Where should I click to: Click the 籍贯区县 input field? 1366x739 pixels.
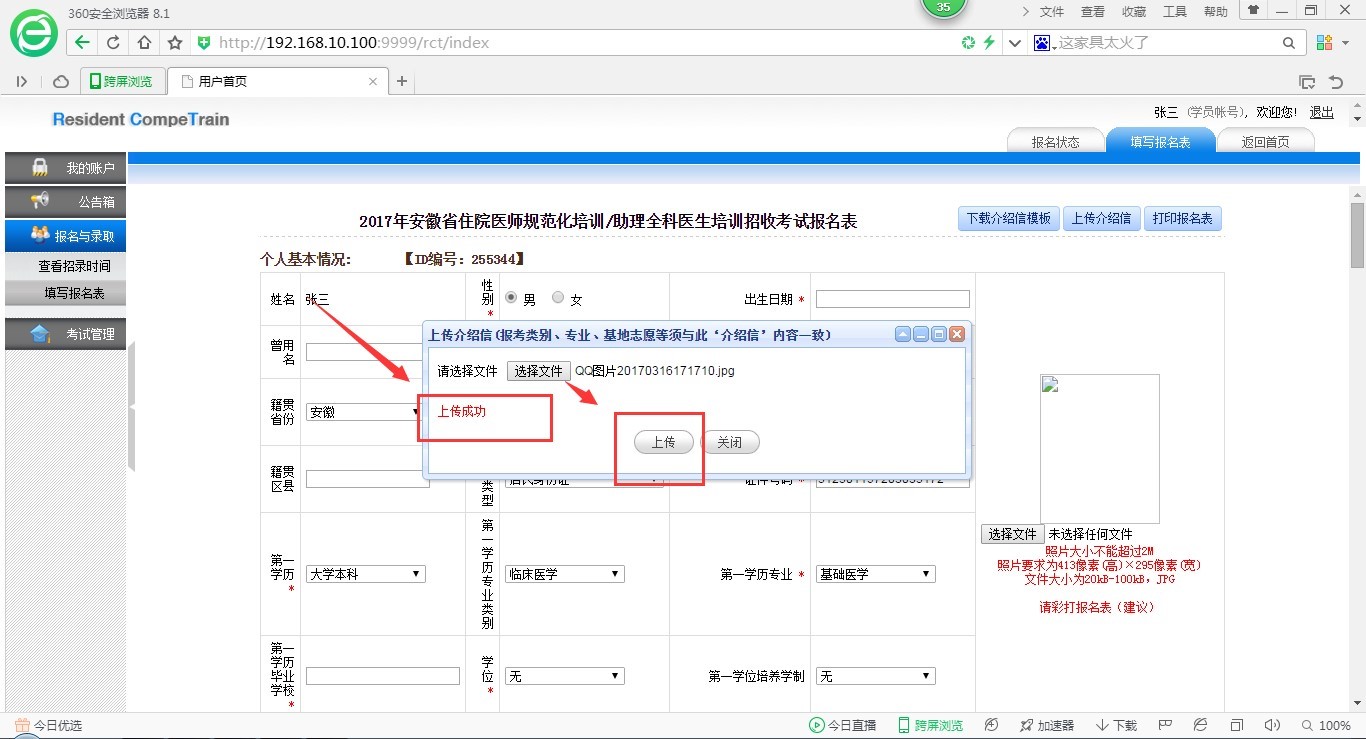point(367,479)
